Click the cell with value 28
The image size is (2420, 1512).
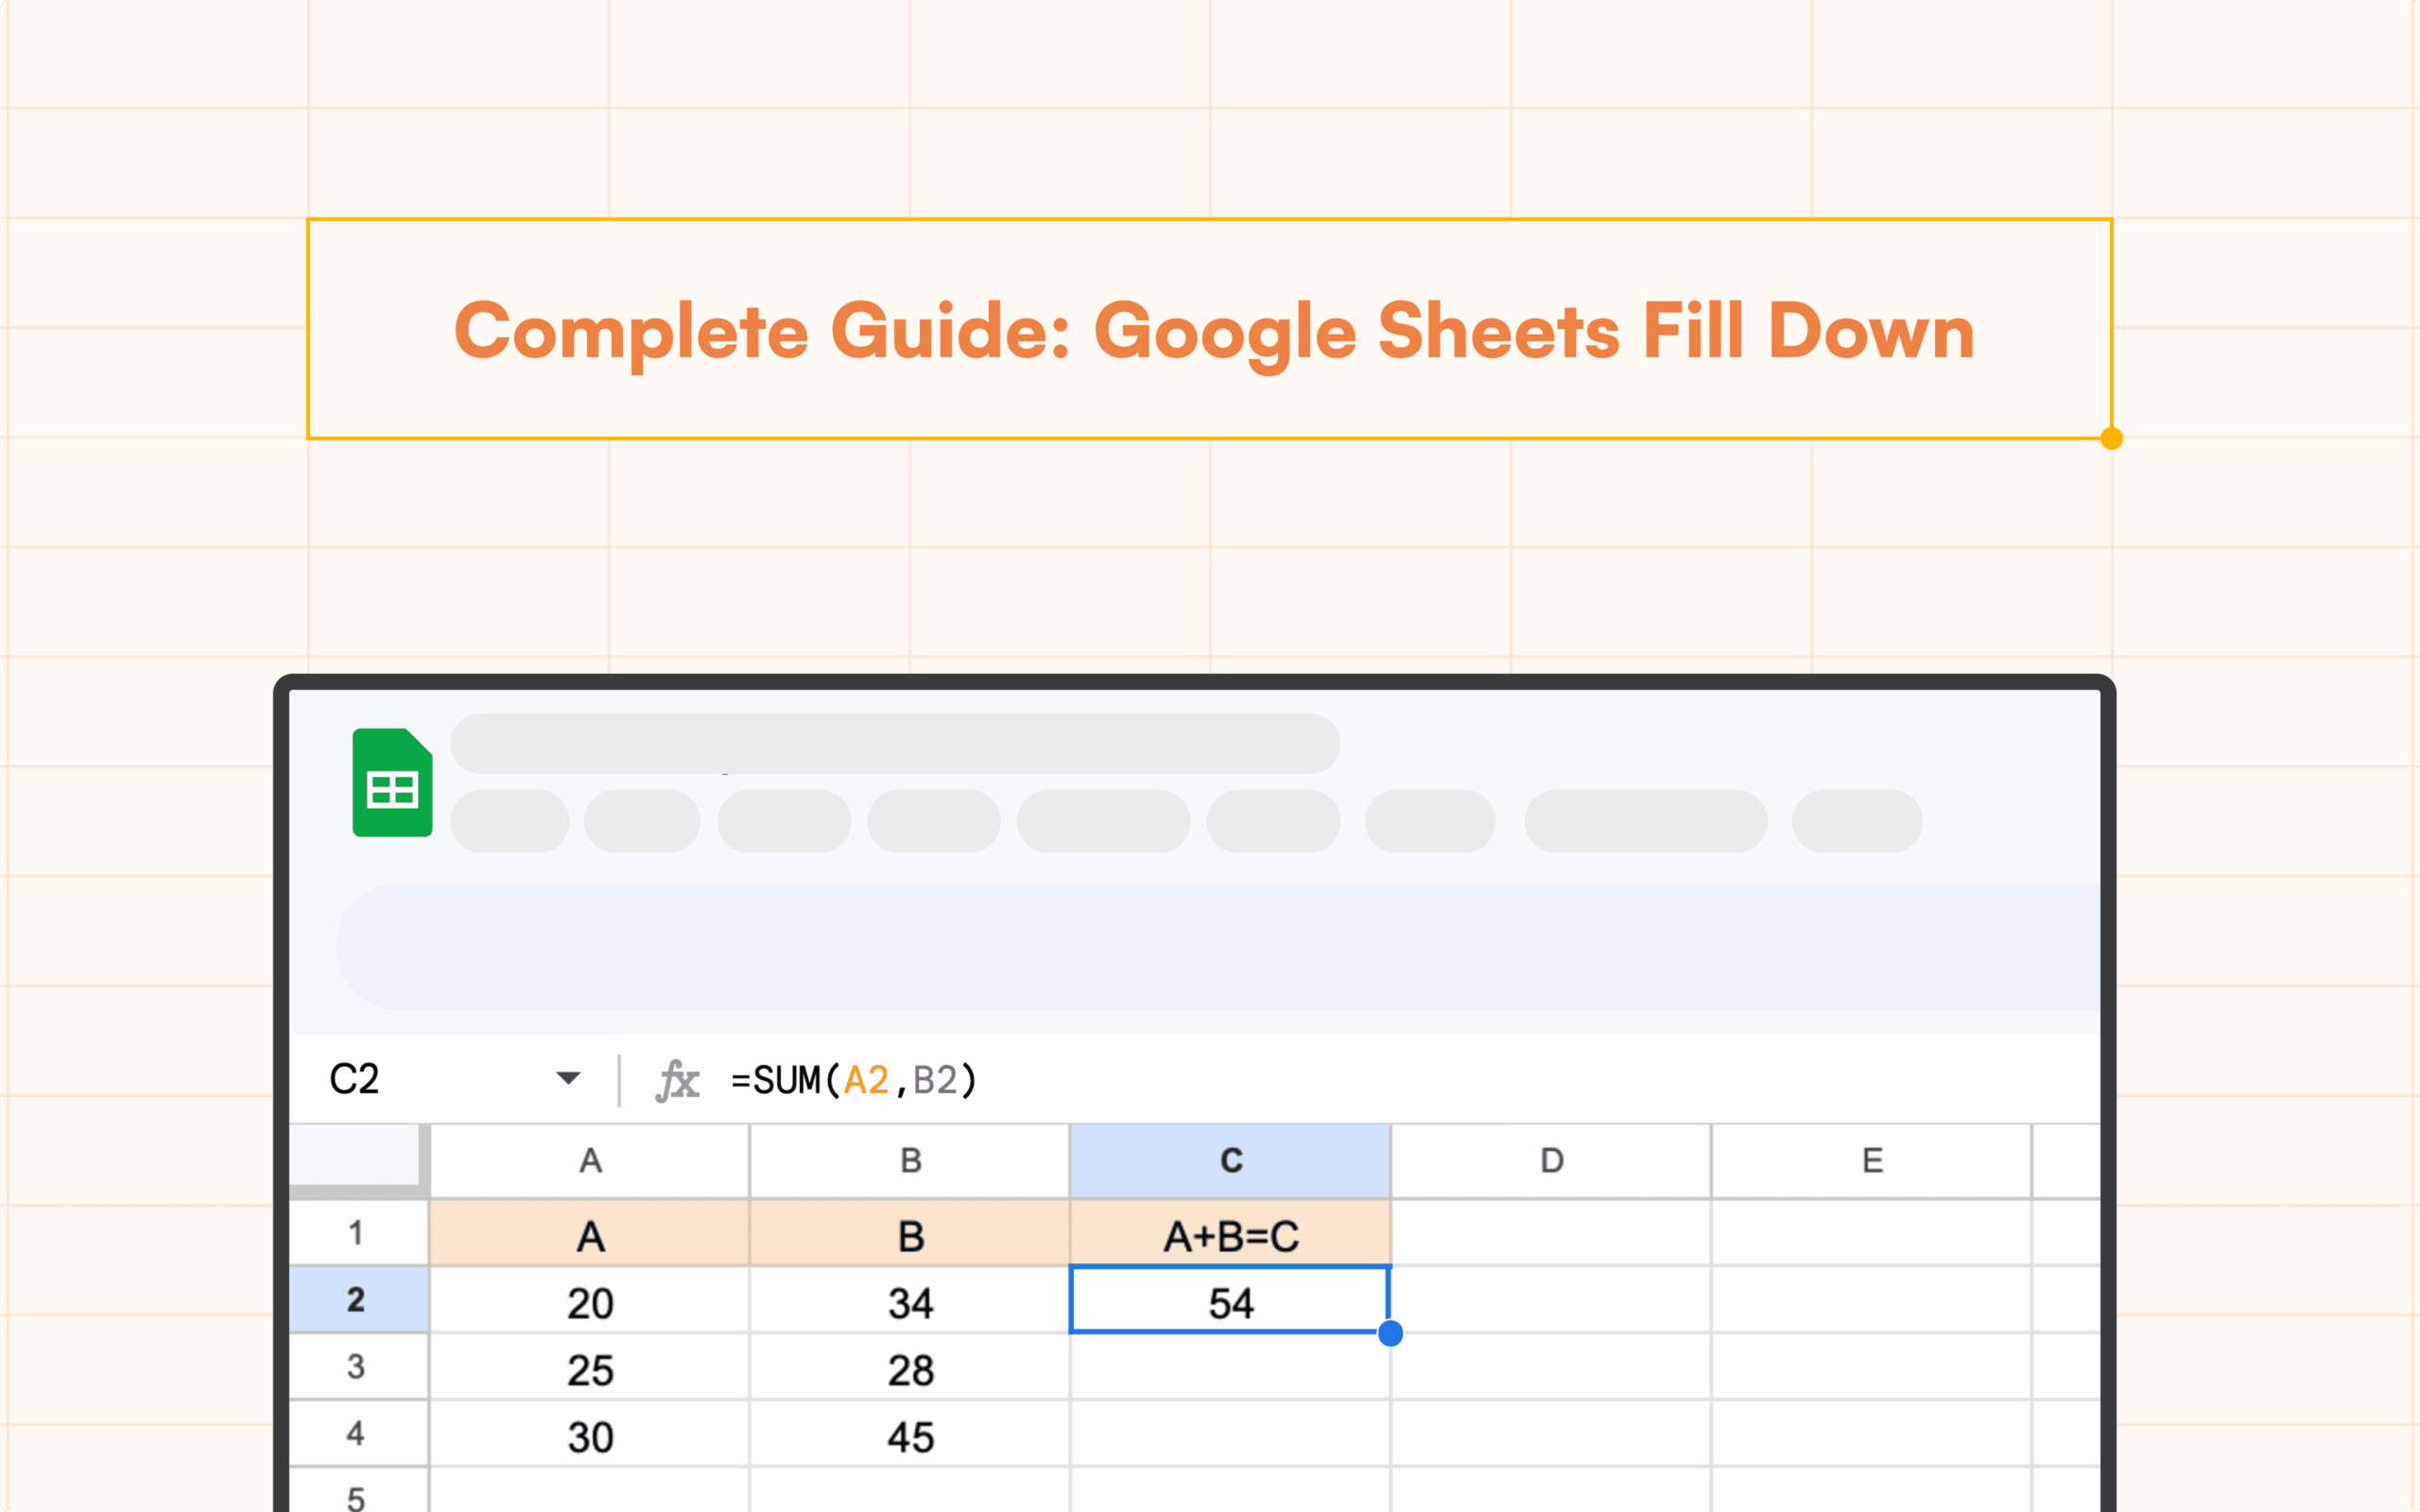pos(910,1369)
